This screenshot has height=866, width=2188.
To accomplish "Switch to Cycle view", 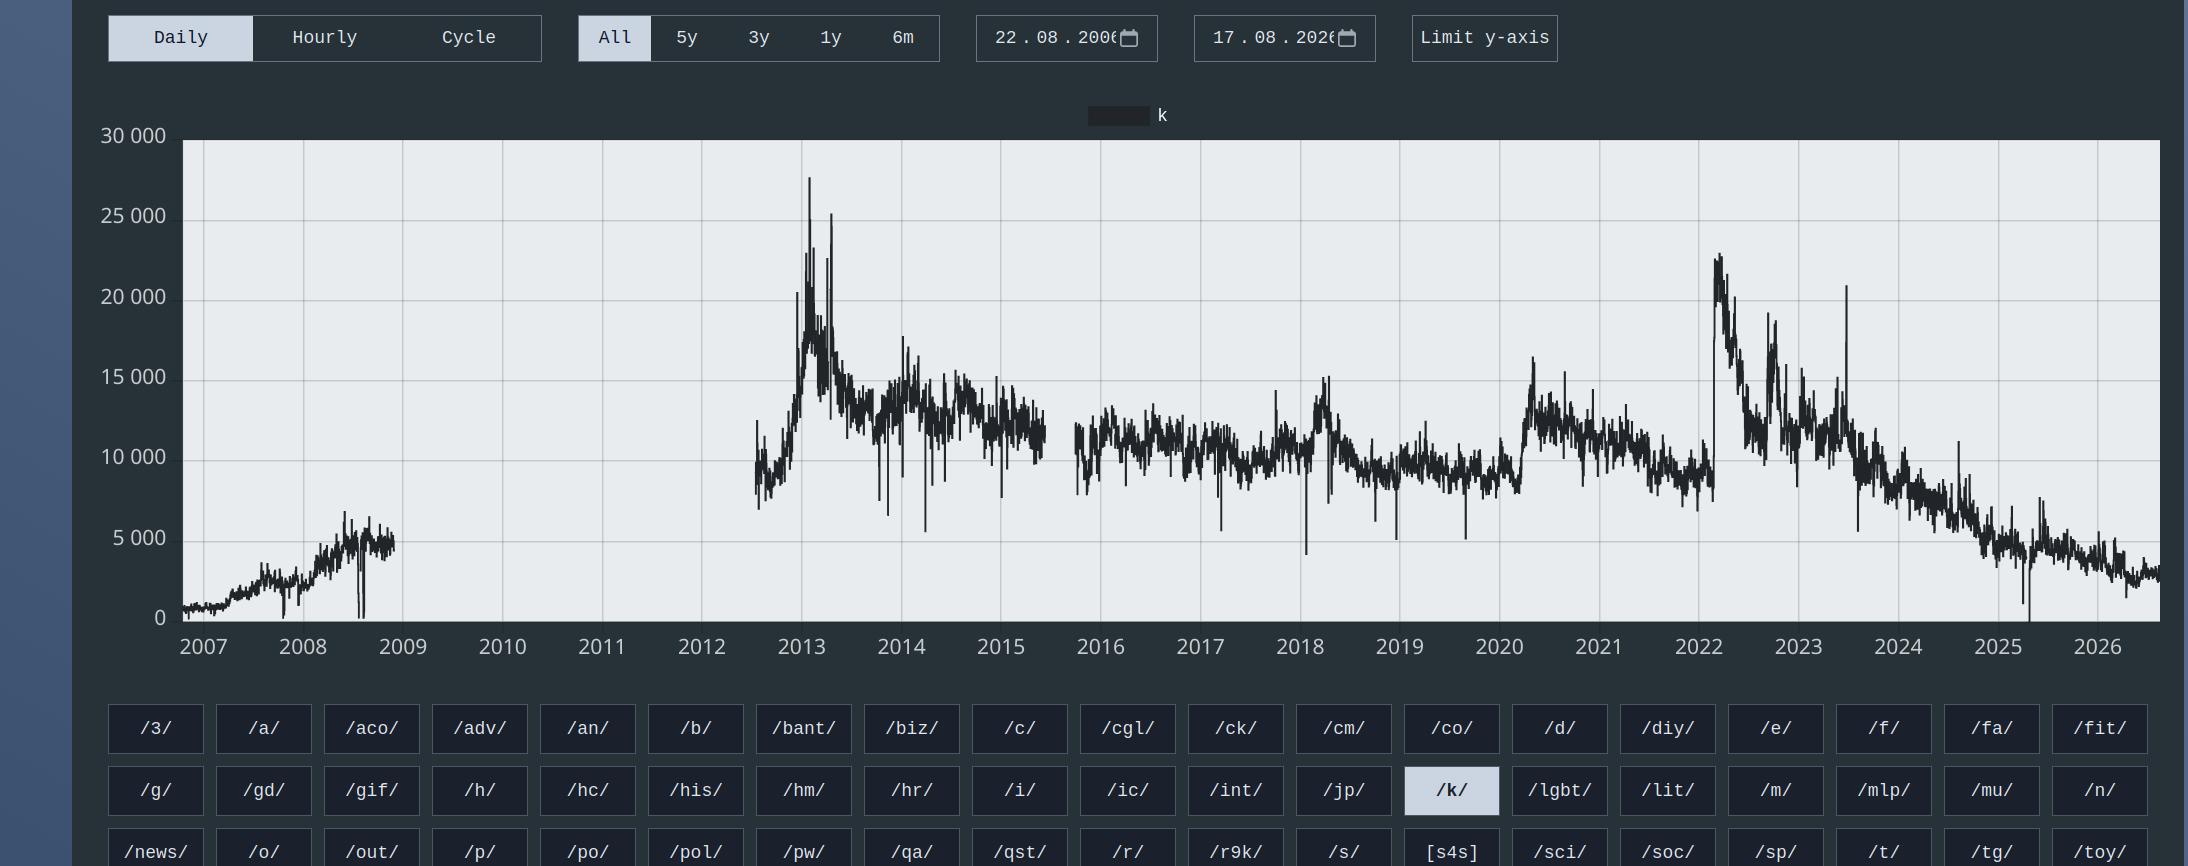I will coord(469,38).
